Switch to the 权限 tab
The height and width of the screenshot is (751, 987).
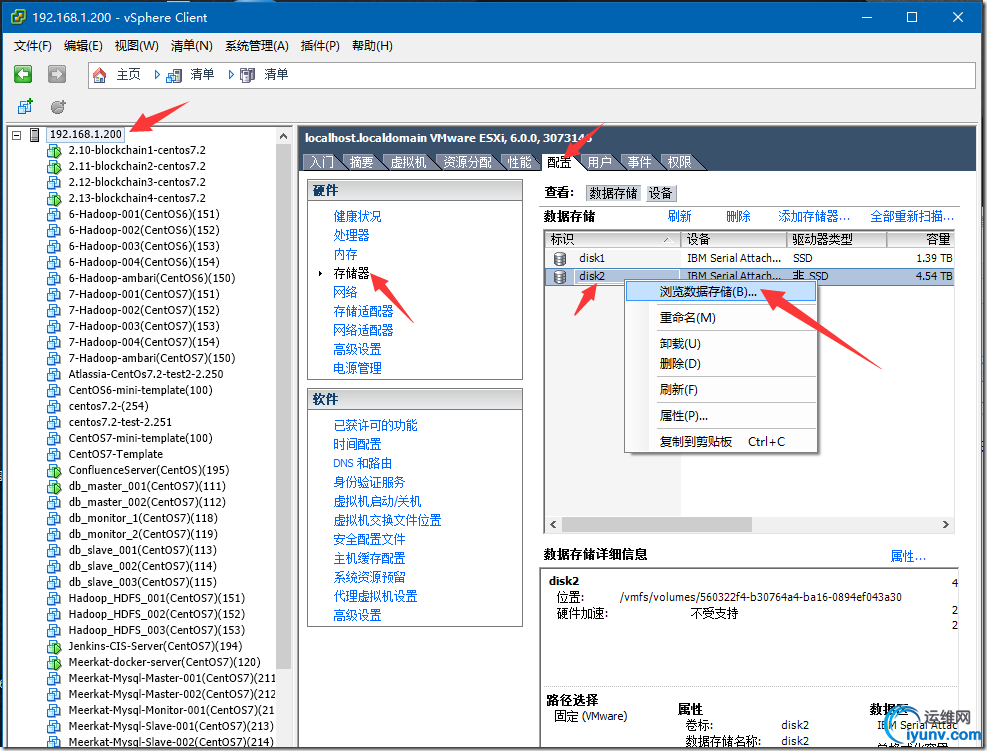679,162
